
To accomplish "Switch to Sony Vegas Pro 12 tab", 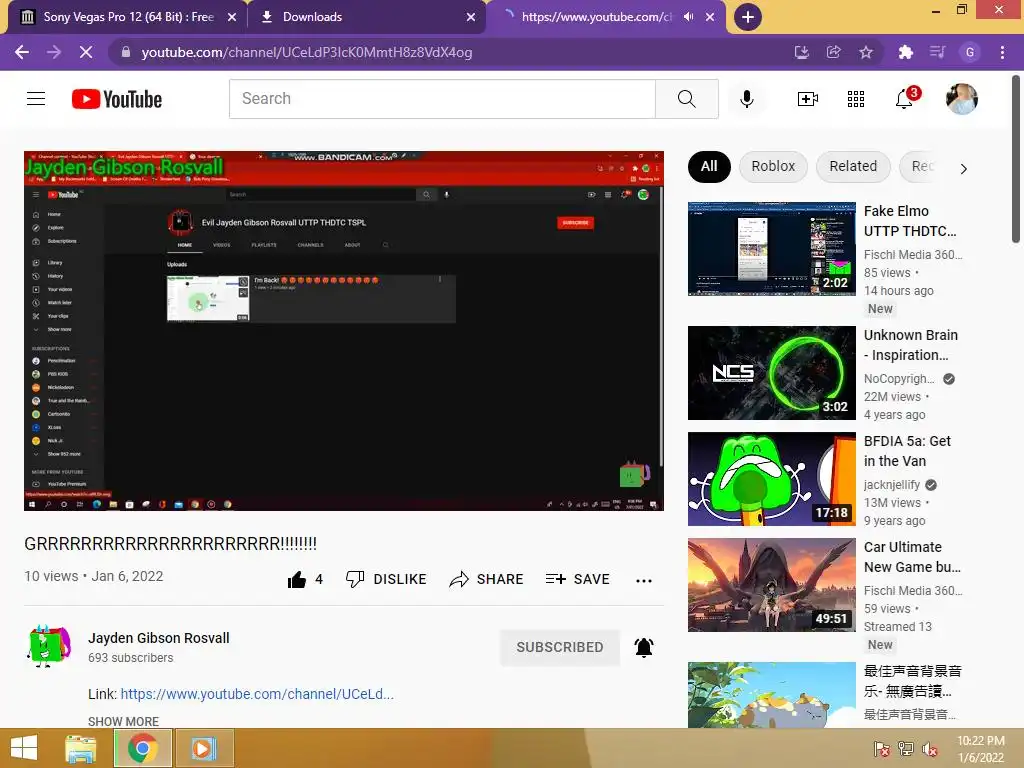I will 129,17.
